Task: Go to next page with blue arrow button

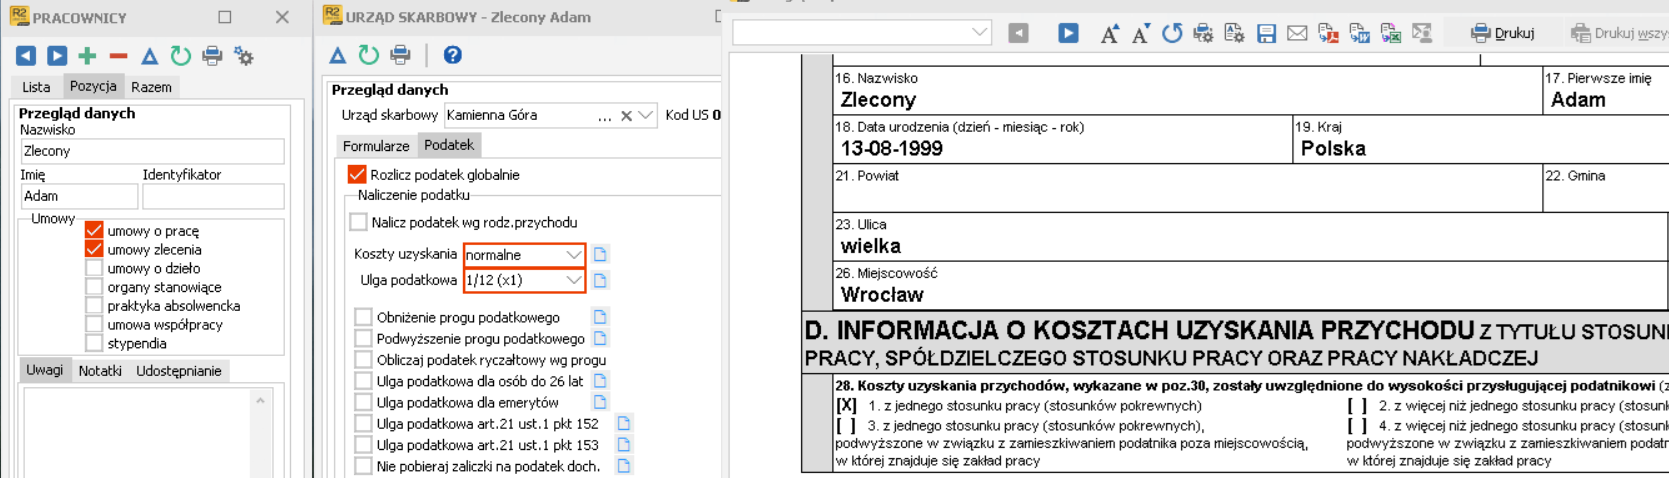Action: 1068,34
